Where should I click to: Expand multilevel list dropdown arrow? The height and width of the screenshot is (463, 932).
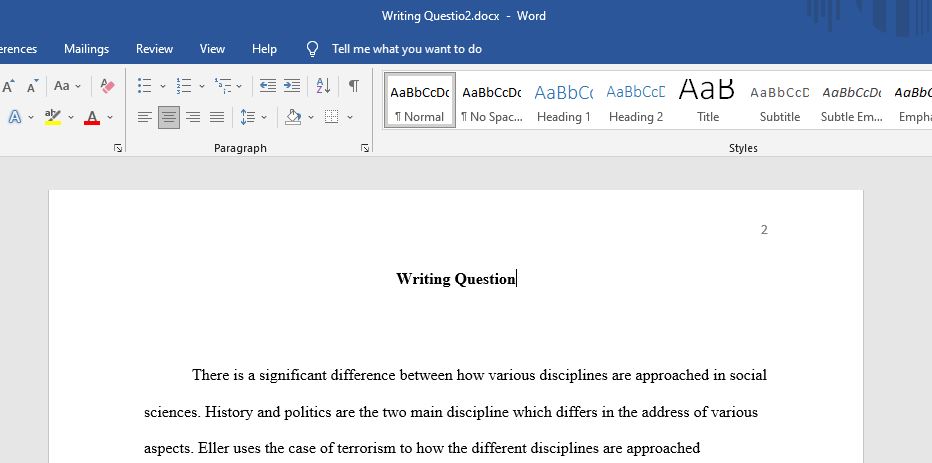coord(239,86)
